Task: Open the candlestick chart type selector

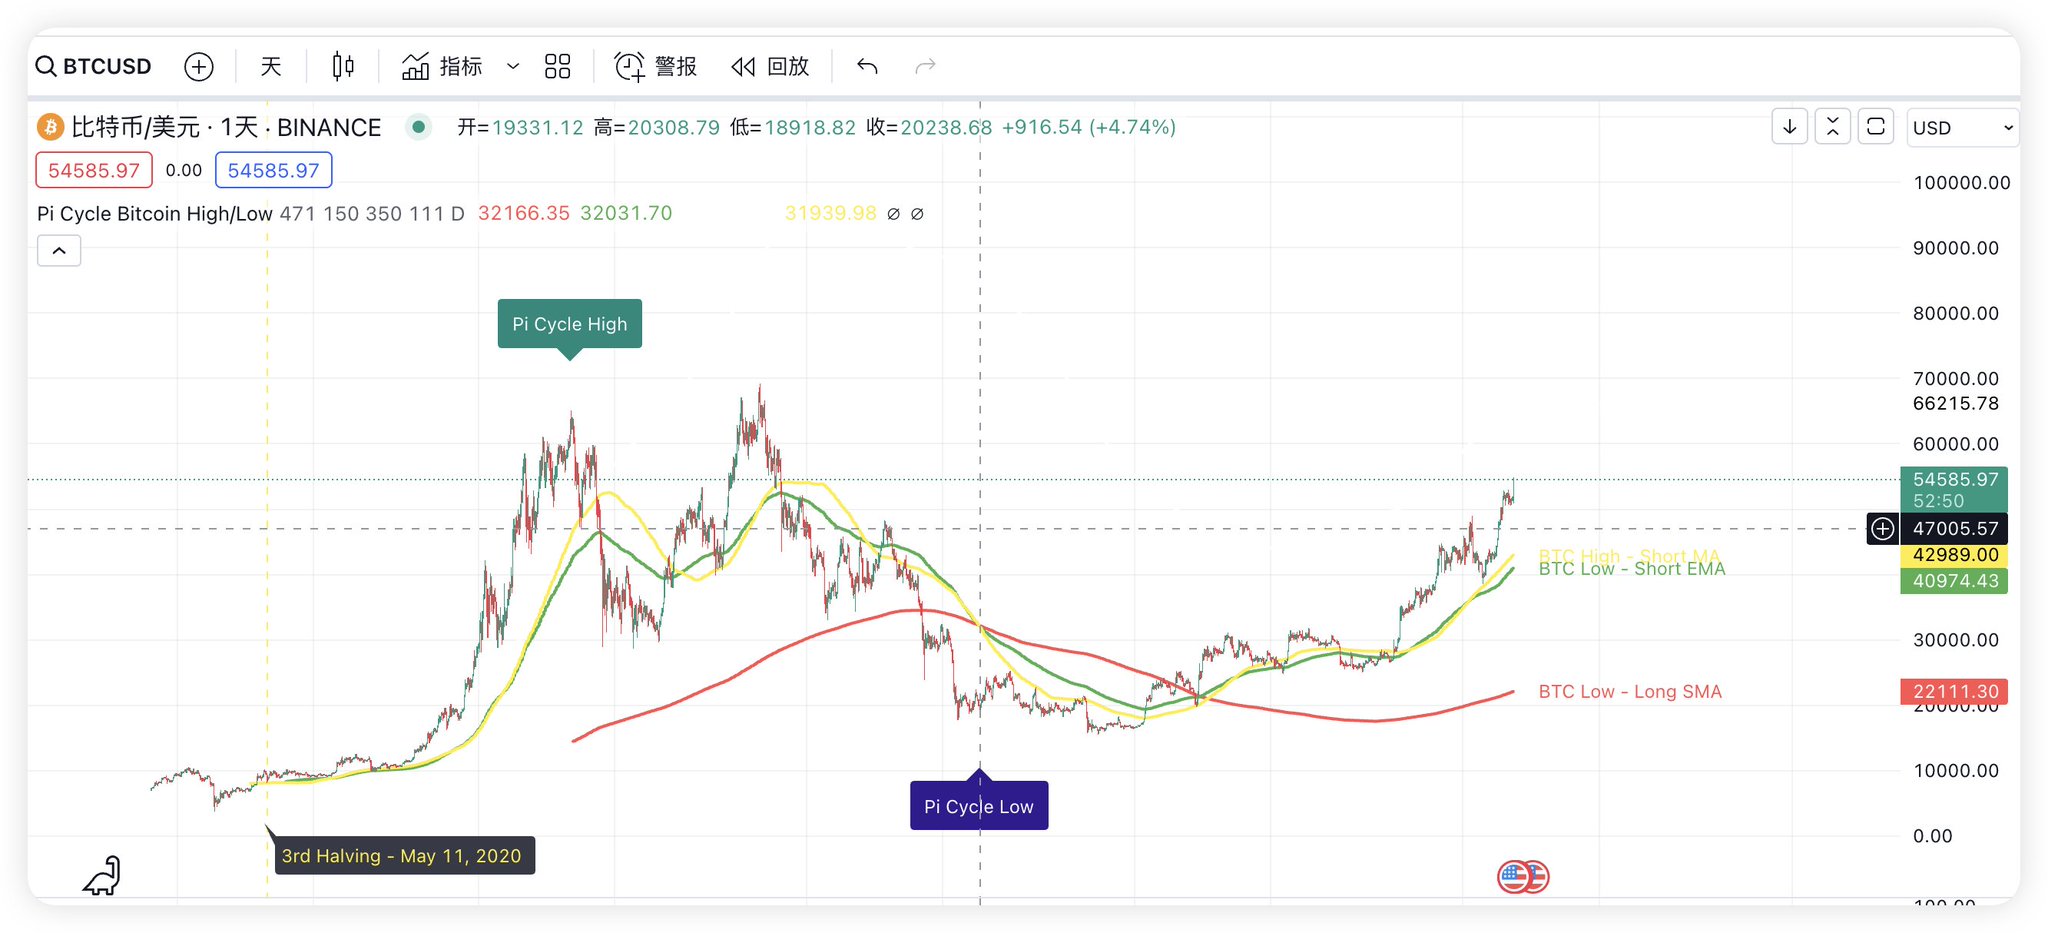Action: coord(343,66)
